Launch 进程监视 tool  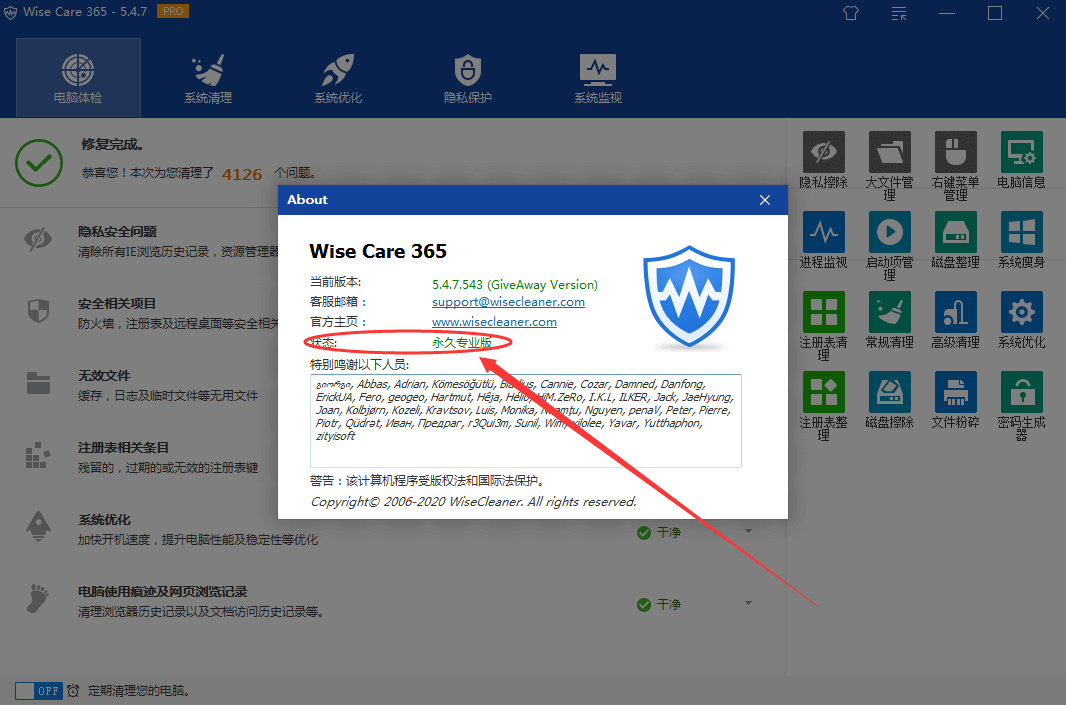[823, 240]
